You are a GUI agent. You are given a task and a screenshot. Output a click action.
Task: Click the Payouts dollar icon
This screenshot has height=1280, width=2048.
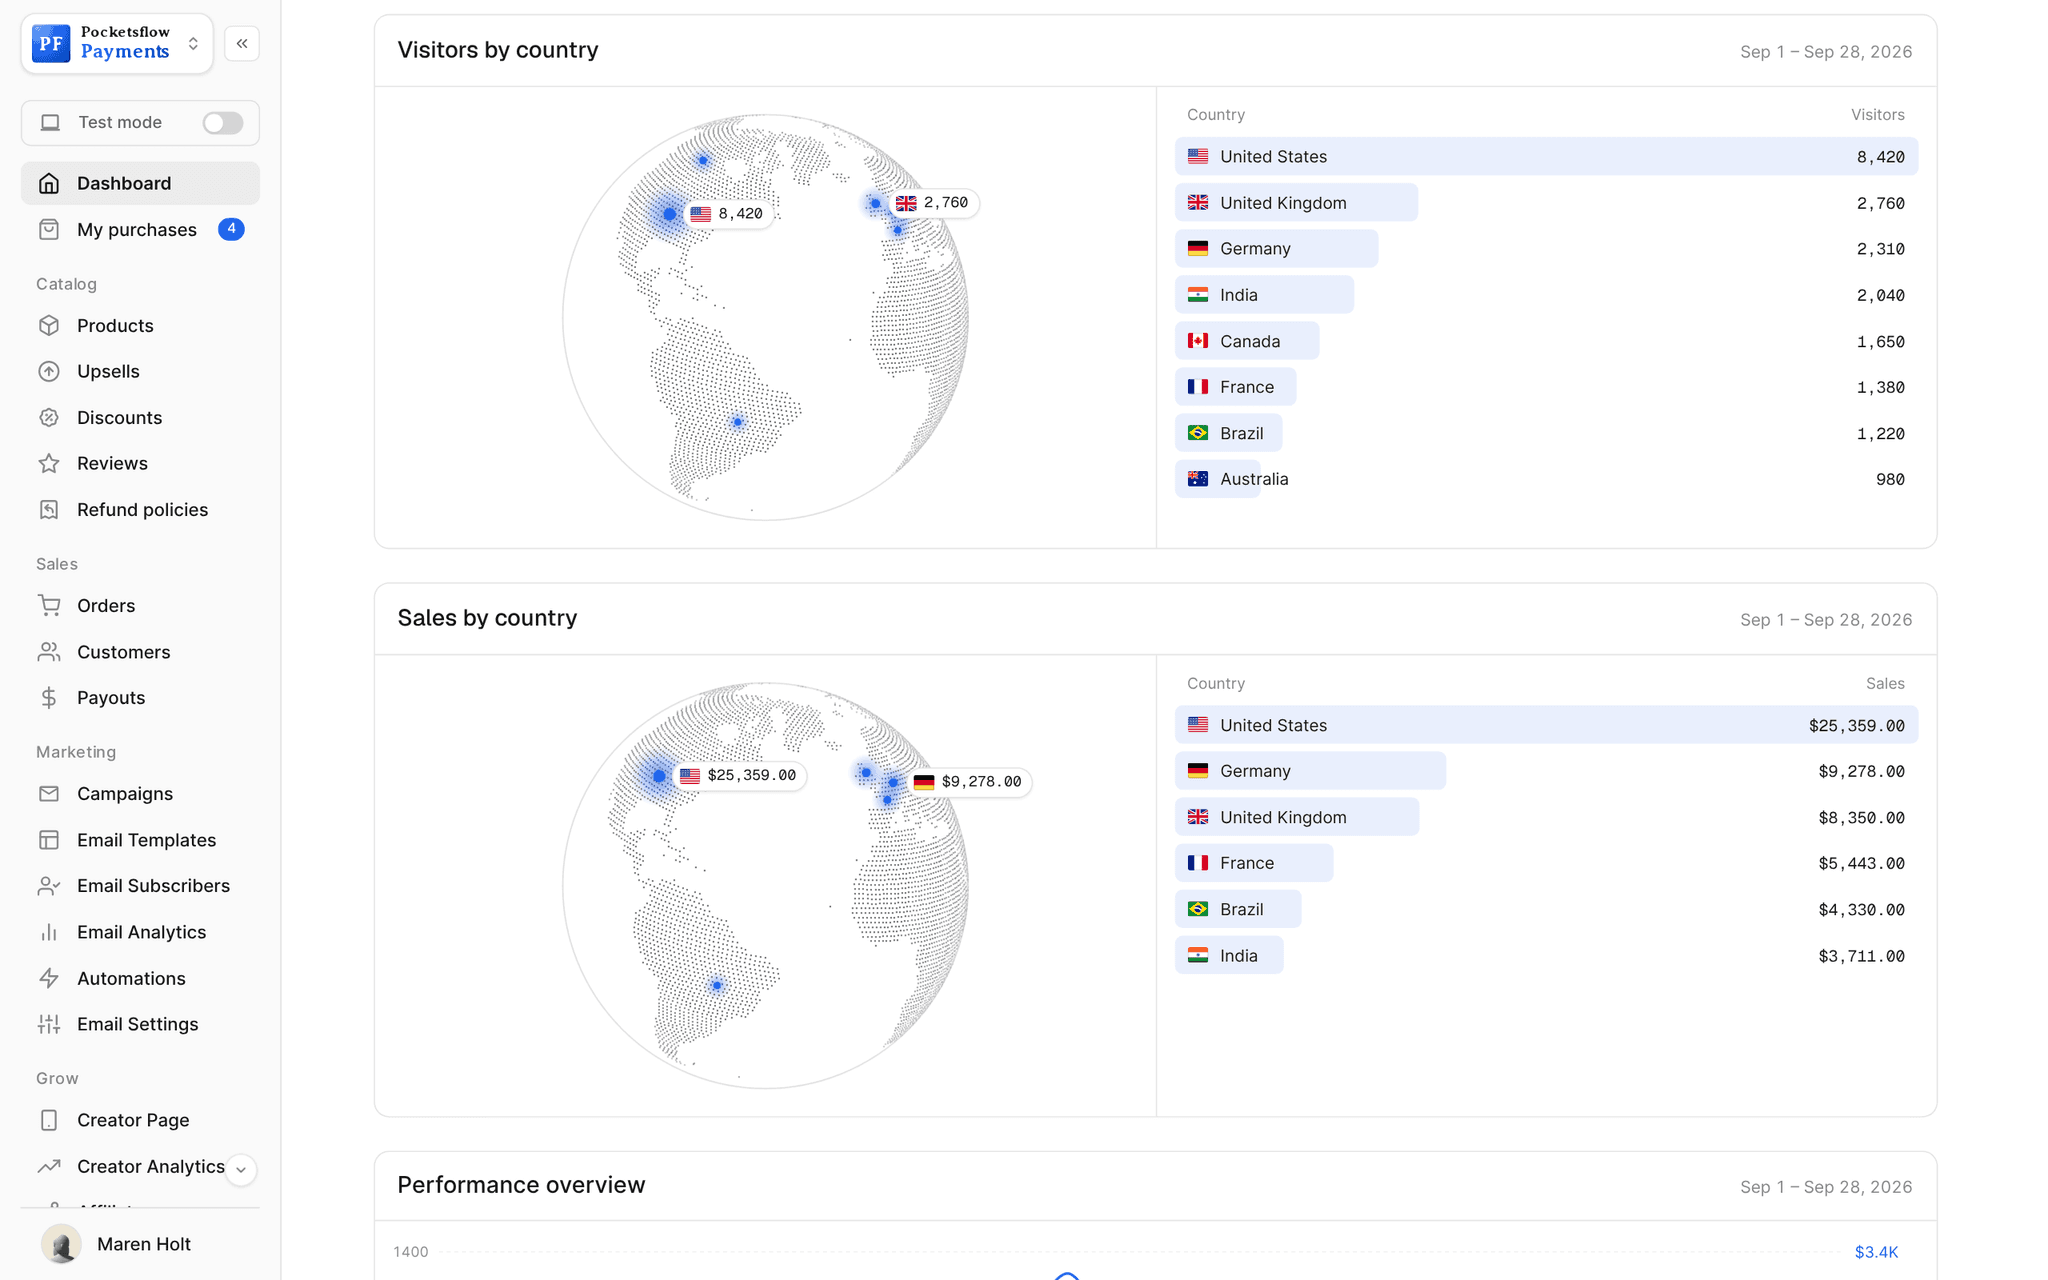pyautogui.click(x=49, y=698)
